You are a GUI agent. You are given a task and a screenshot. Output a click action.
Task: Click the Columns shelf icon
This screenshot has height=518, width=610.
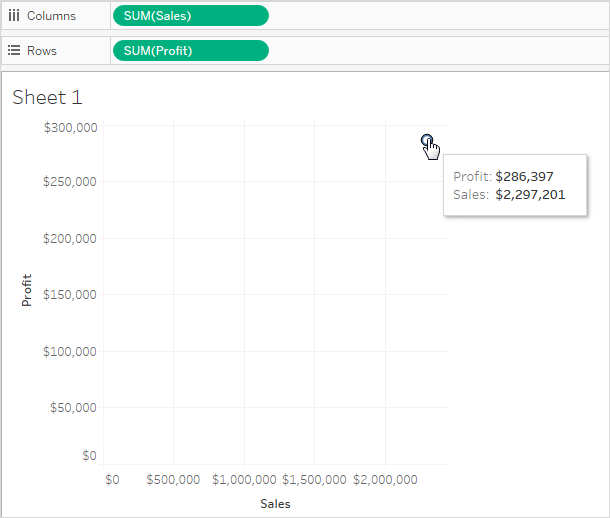pyautogui.click(x=14, y=16)
